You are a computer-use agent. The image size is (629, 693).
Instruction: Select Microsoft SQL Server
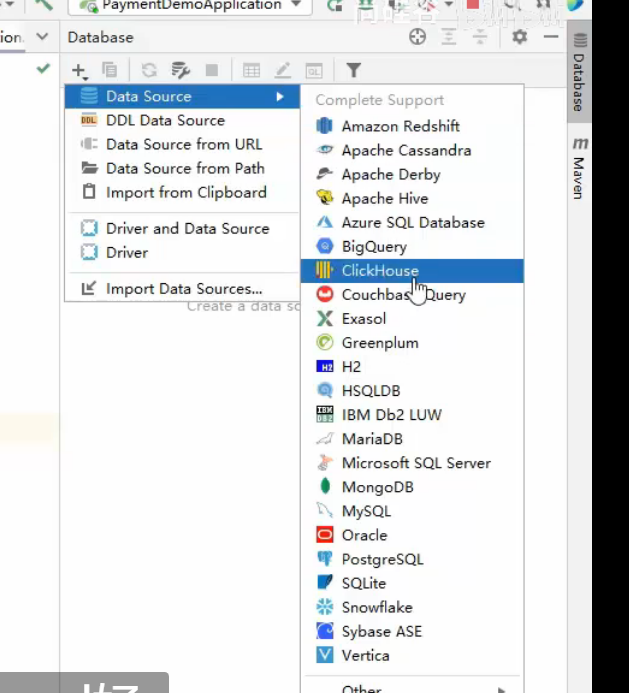[x=412, y=463]
